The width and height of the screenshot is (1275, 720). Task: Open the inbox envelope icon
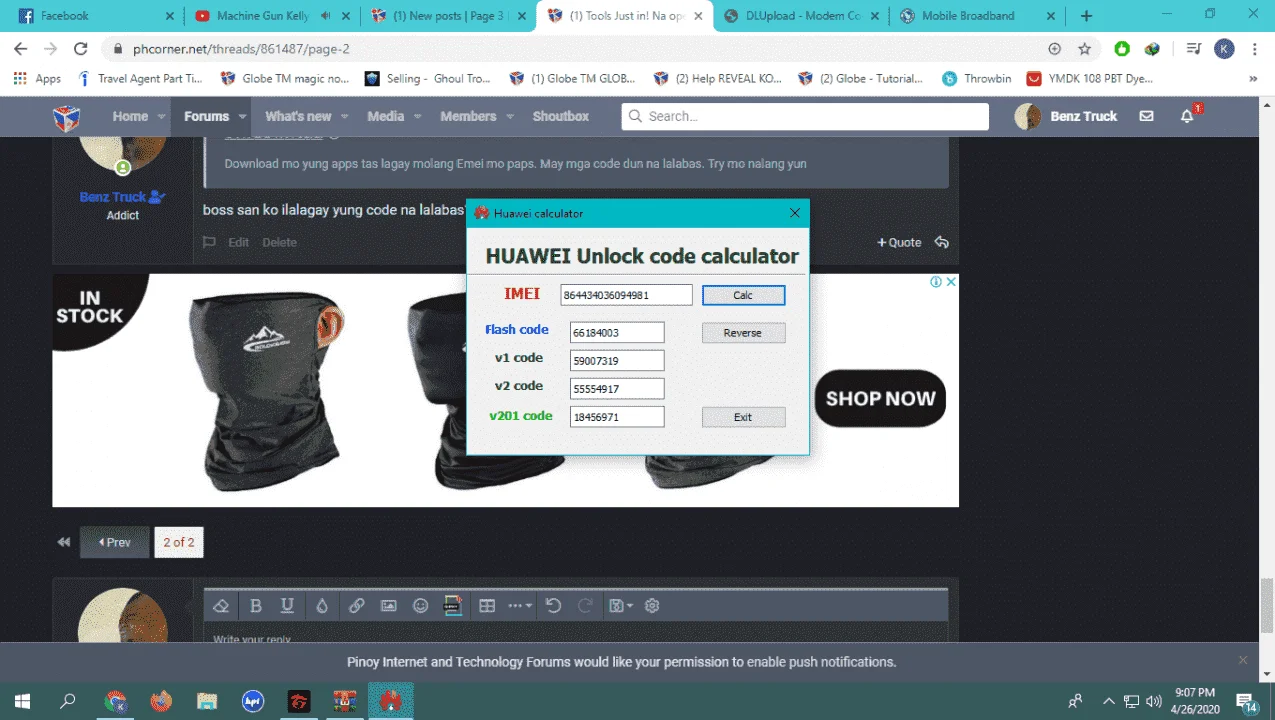point(1146,116)
